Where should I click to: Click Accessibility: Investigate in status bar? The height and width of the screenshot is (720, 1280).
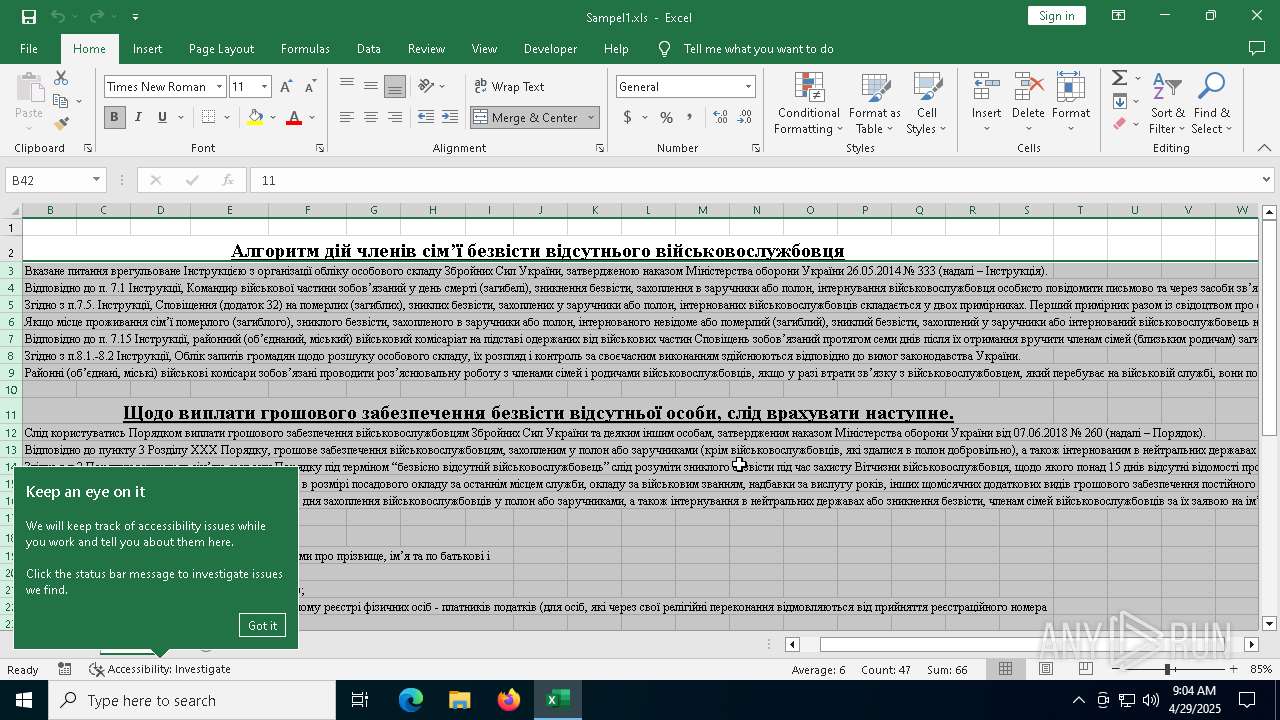coord(160,669)
